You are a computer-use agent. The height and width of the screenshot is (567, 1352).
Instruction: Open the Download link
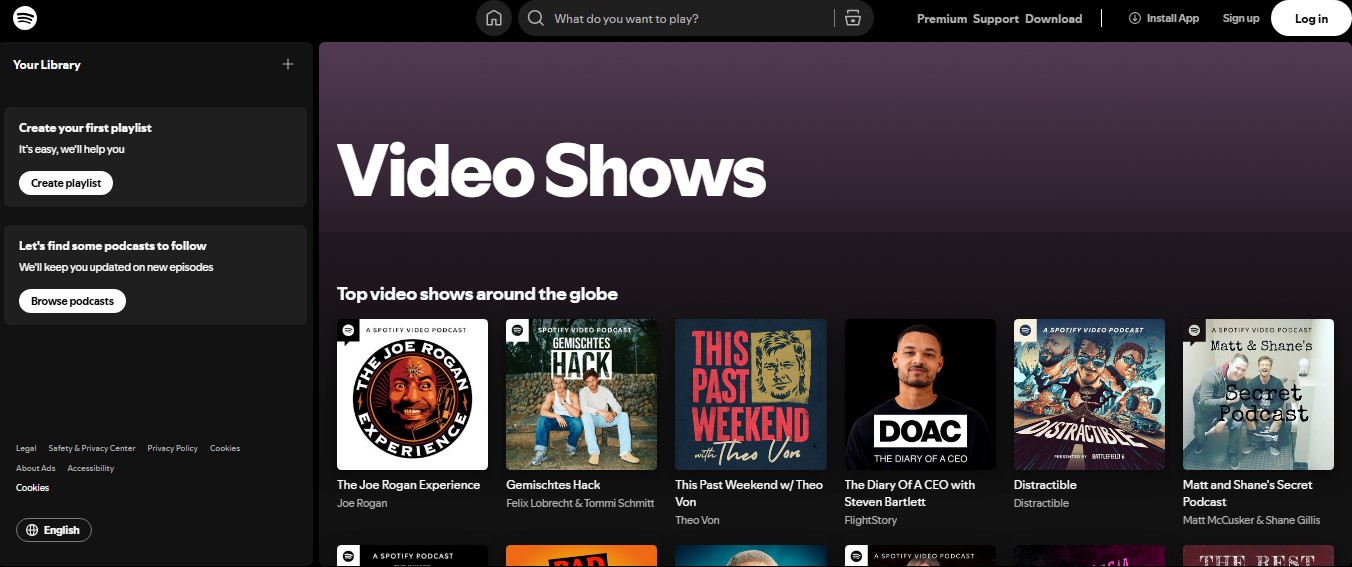1053,18
